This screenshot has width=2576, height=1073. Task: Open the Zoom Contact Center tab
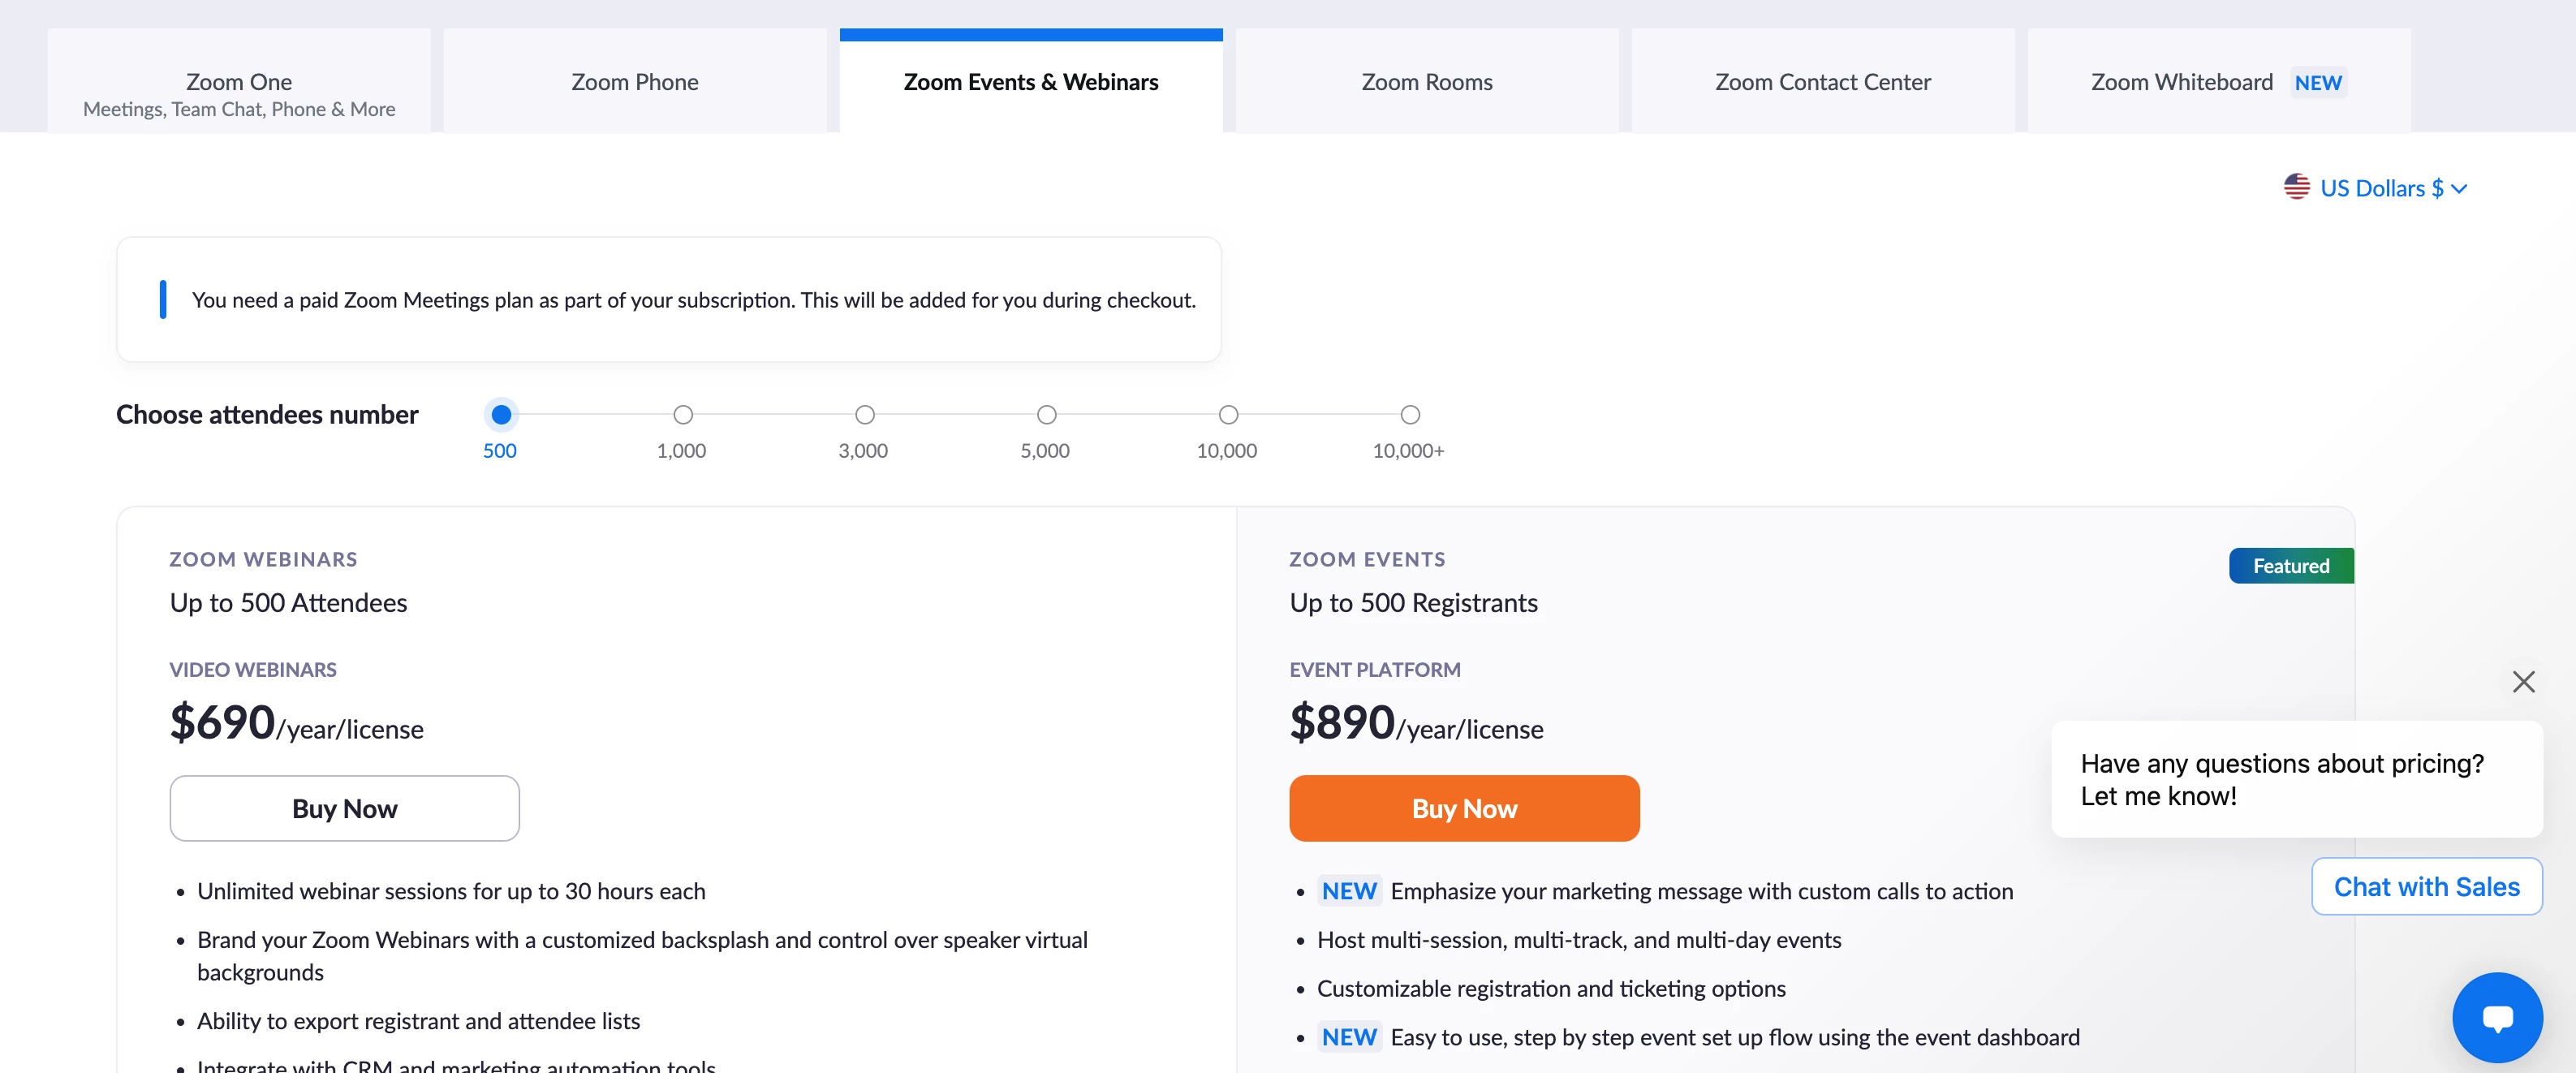click(x=1822, y=82)
